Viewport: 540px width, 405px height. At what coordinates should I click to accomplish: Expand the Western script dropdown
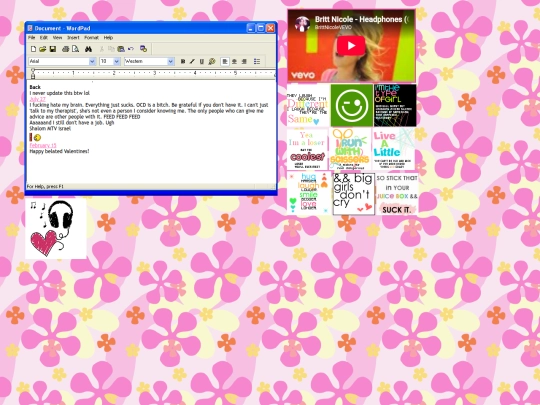(170, 61)
